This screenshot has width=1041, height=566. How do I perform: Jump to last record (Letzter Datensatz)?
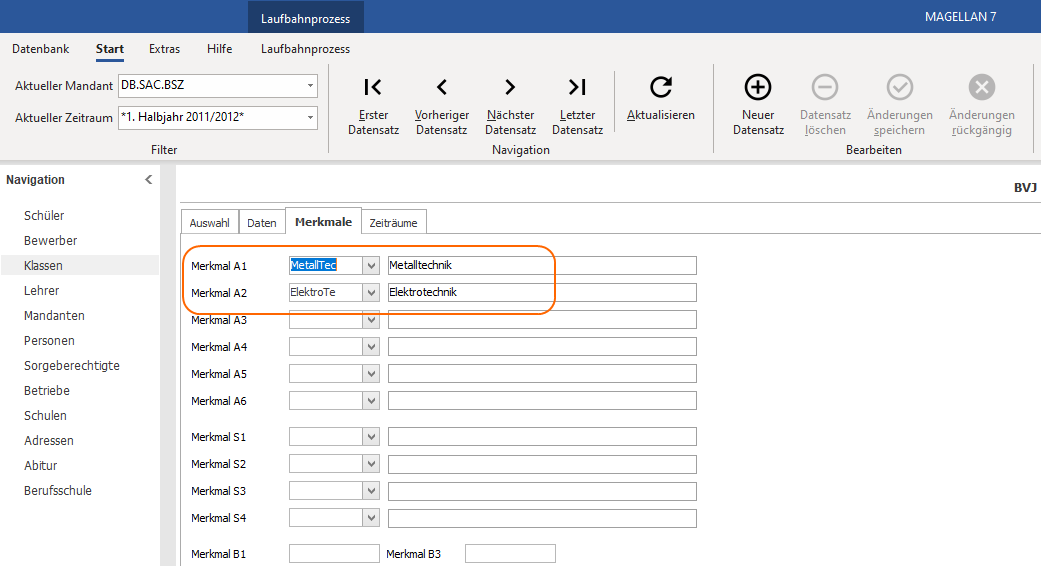[577, 87]
